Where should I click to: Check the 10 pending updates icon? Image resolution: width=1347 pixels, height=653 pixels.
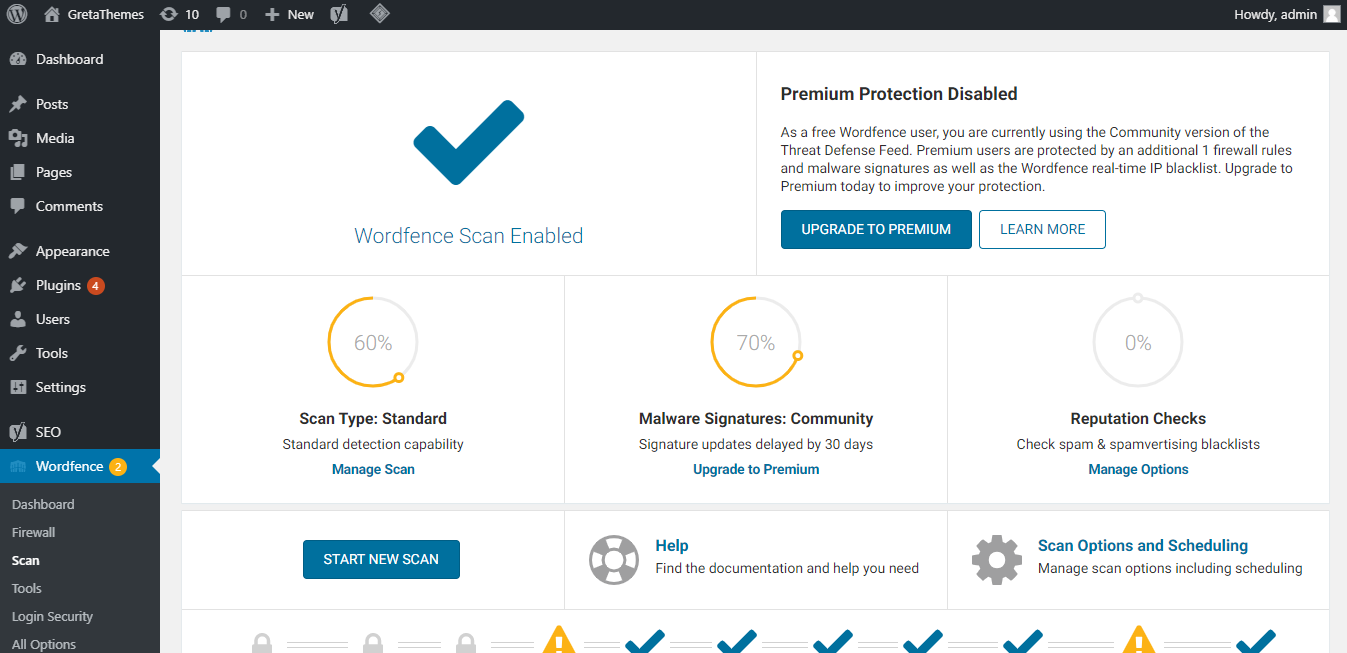(180, 14)
